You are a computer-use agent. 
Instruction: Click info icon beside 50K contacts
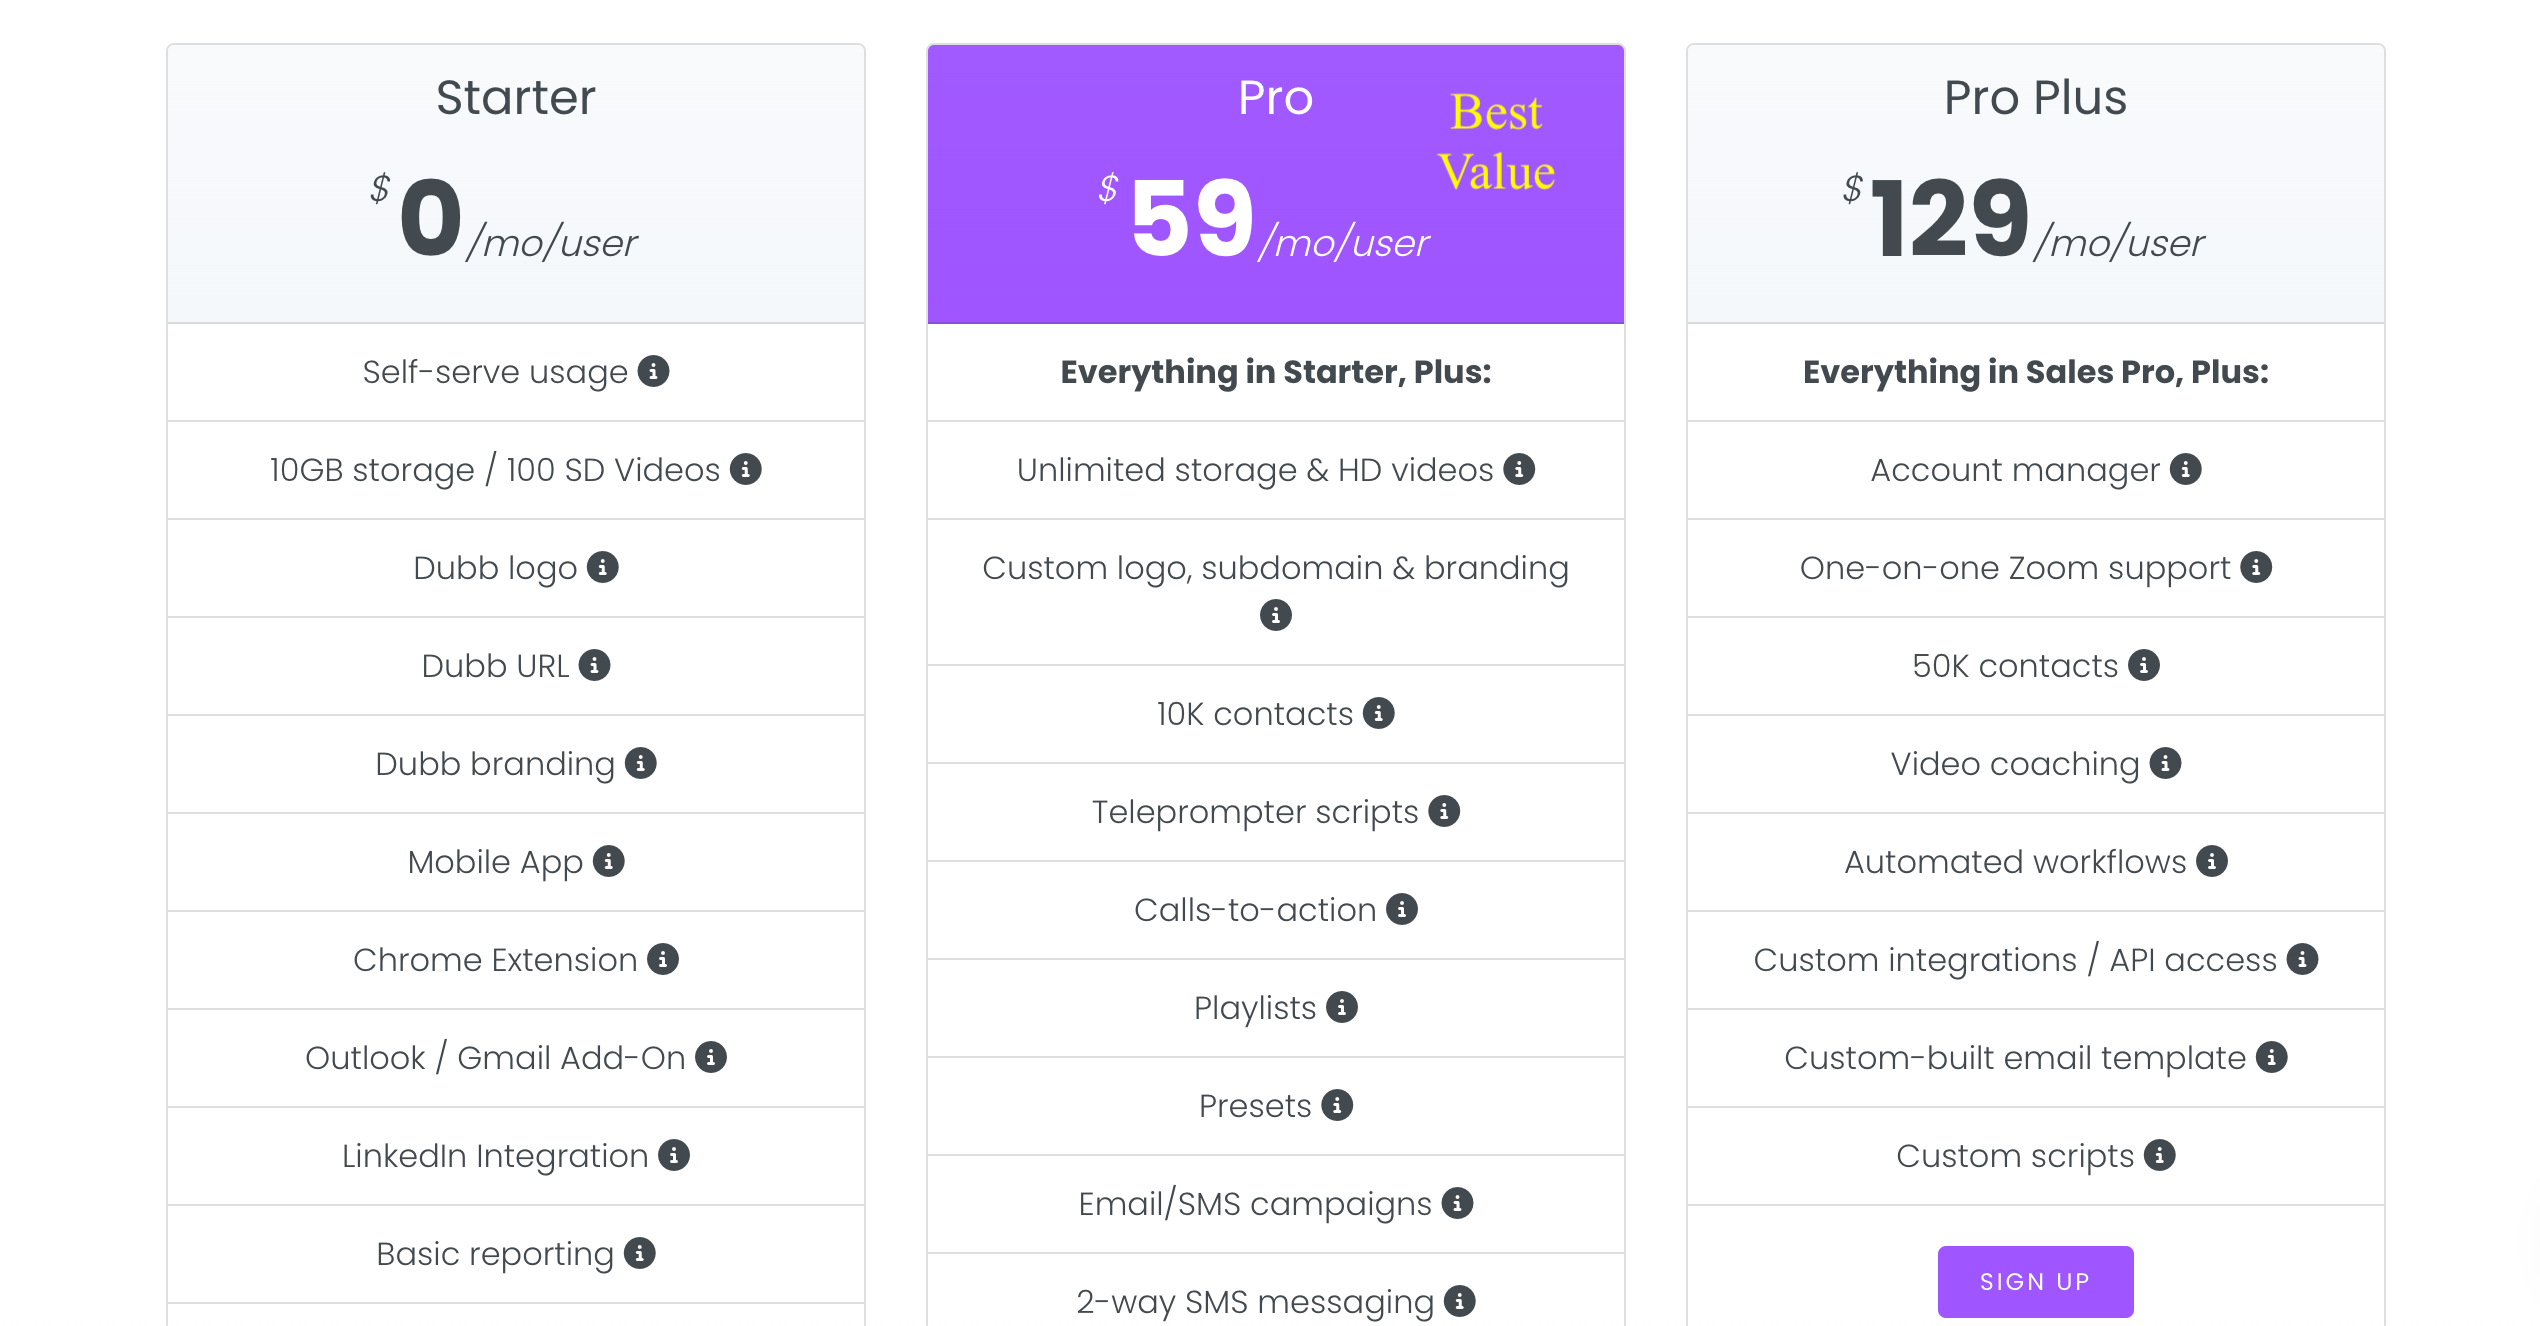click(2143, 665)
